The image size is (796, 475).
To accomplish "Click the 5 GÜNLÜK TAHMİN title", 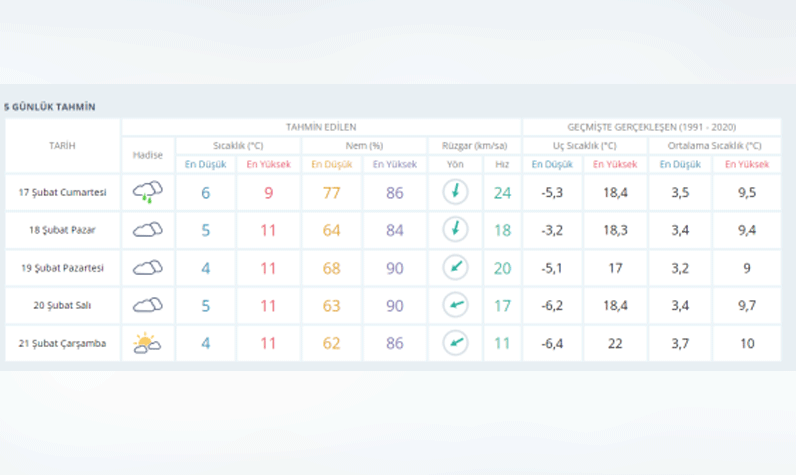I will click(50, 106).
